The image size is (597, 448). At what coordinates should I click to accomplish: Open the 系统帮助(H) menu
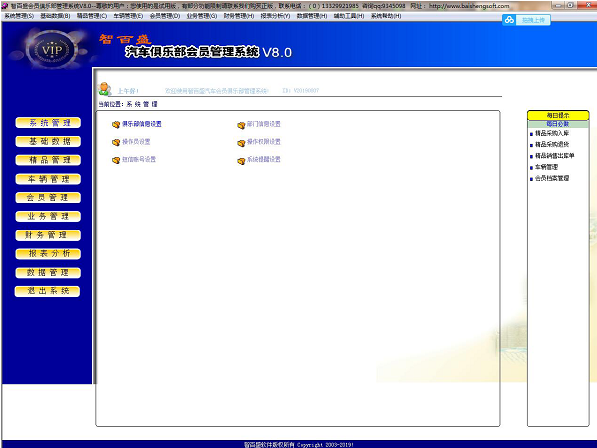click(x=386, y=16)
